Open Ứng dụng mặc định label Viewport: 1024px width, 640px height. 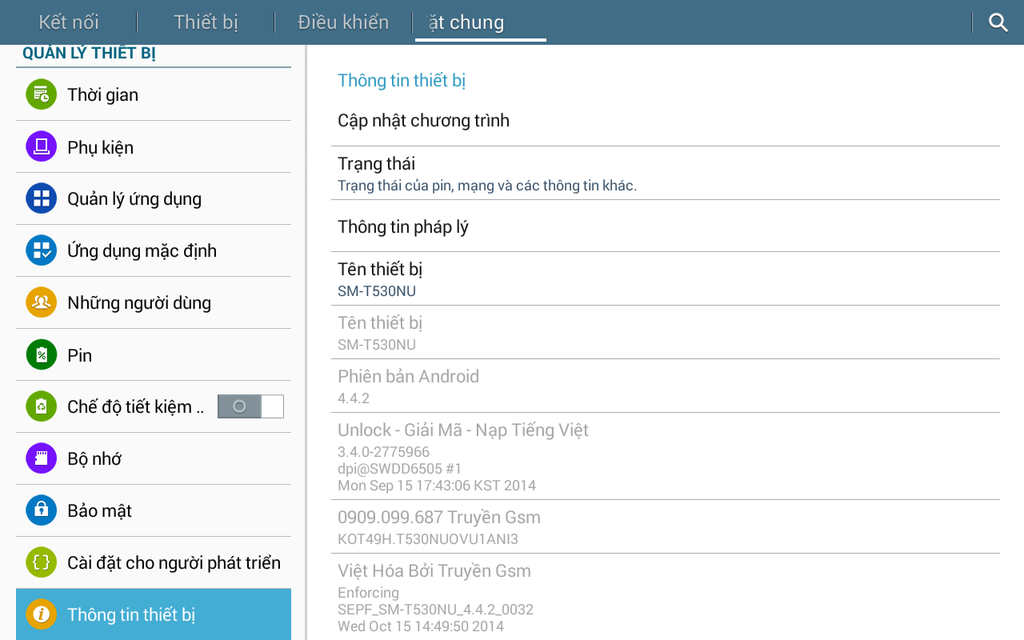point(142,251)
